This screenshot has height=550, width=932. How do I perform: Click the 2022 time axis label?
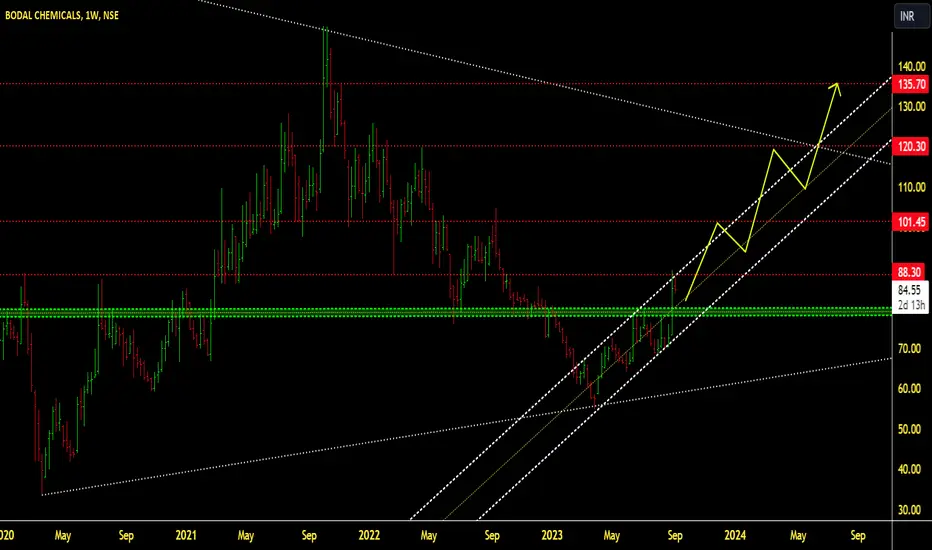[369, 535]
